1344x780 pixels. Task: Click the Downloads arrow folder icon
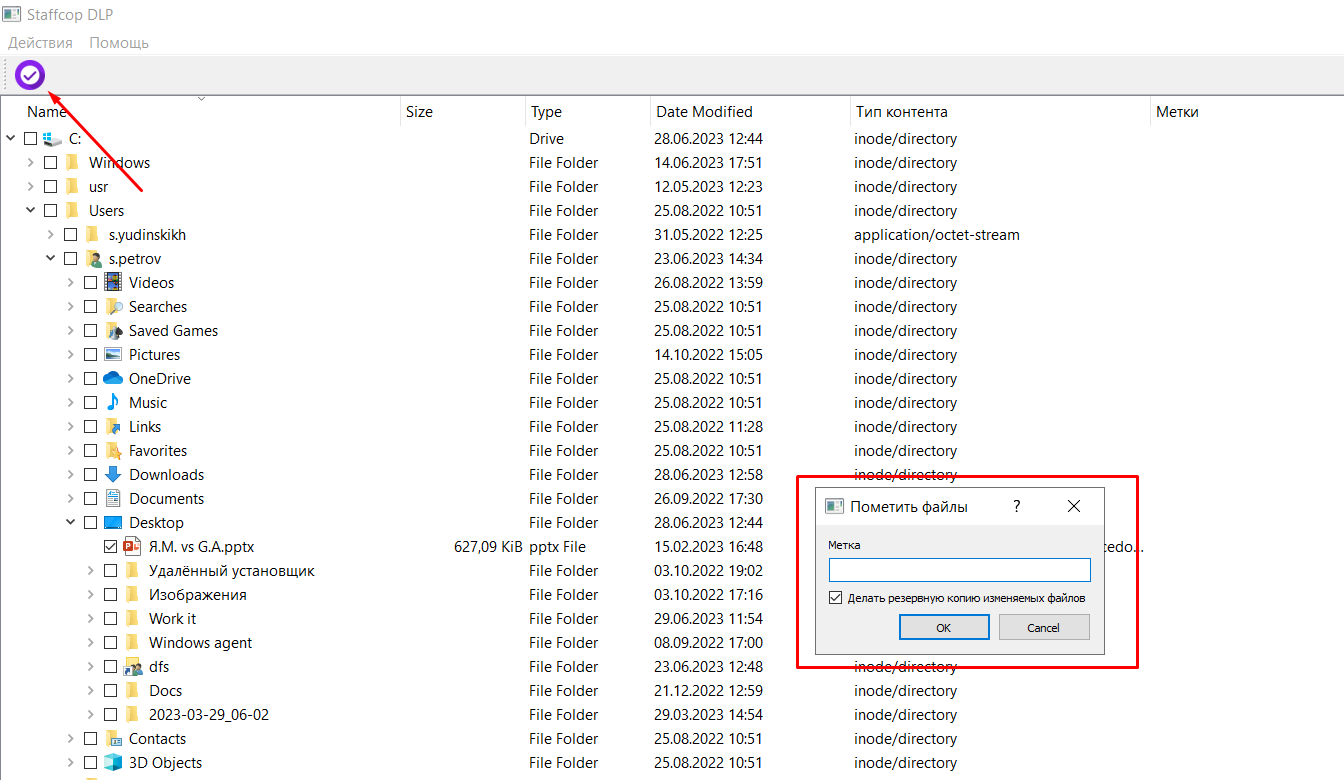[x=113, y=475]
